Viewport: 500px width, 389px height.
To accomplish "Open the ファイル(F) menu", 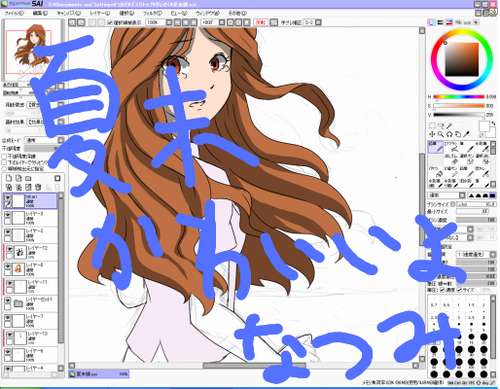I will click(x=14, y=13).
